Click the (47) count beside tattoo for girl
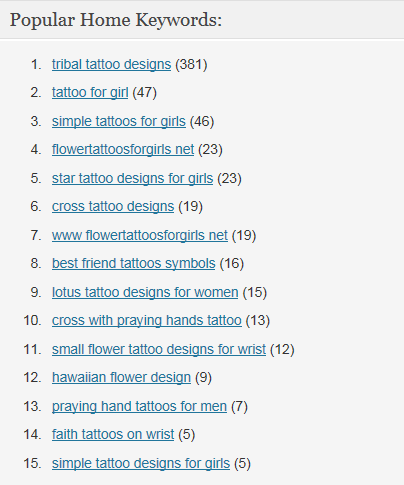The width and height of the screenshot is (404, 485). (145, 92)
